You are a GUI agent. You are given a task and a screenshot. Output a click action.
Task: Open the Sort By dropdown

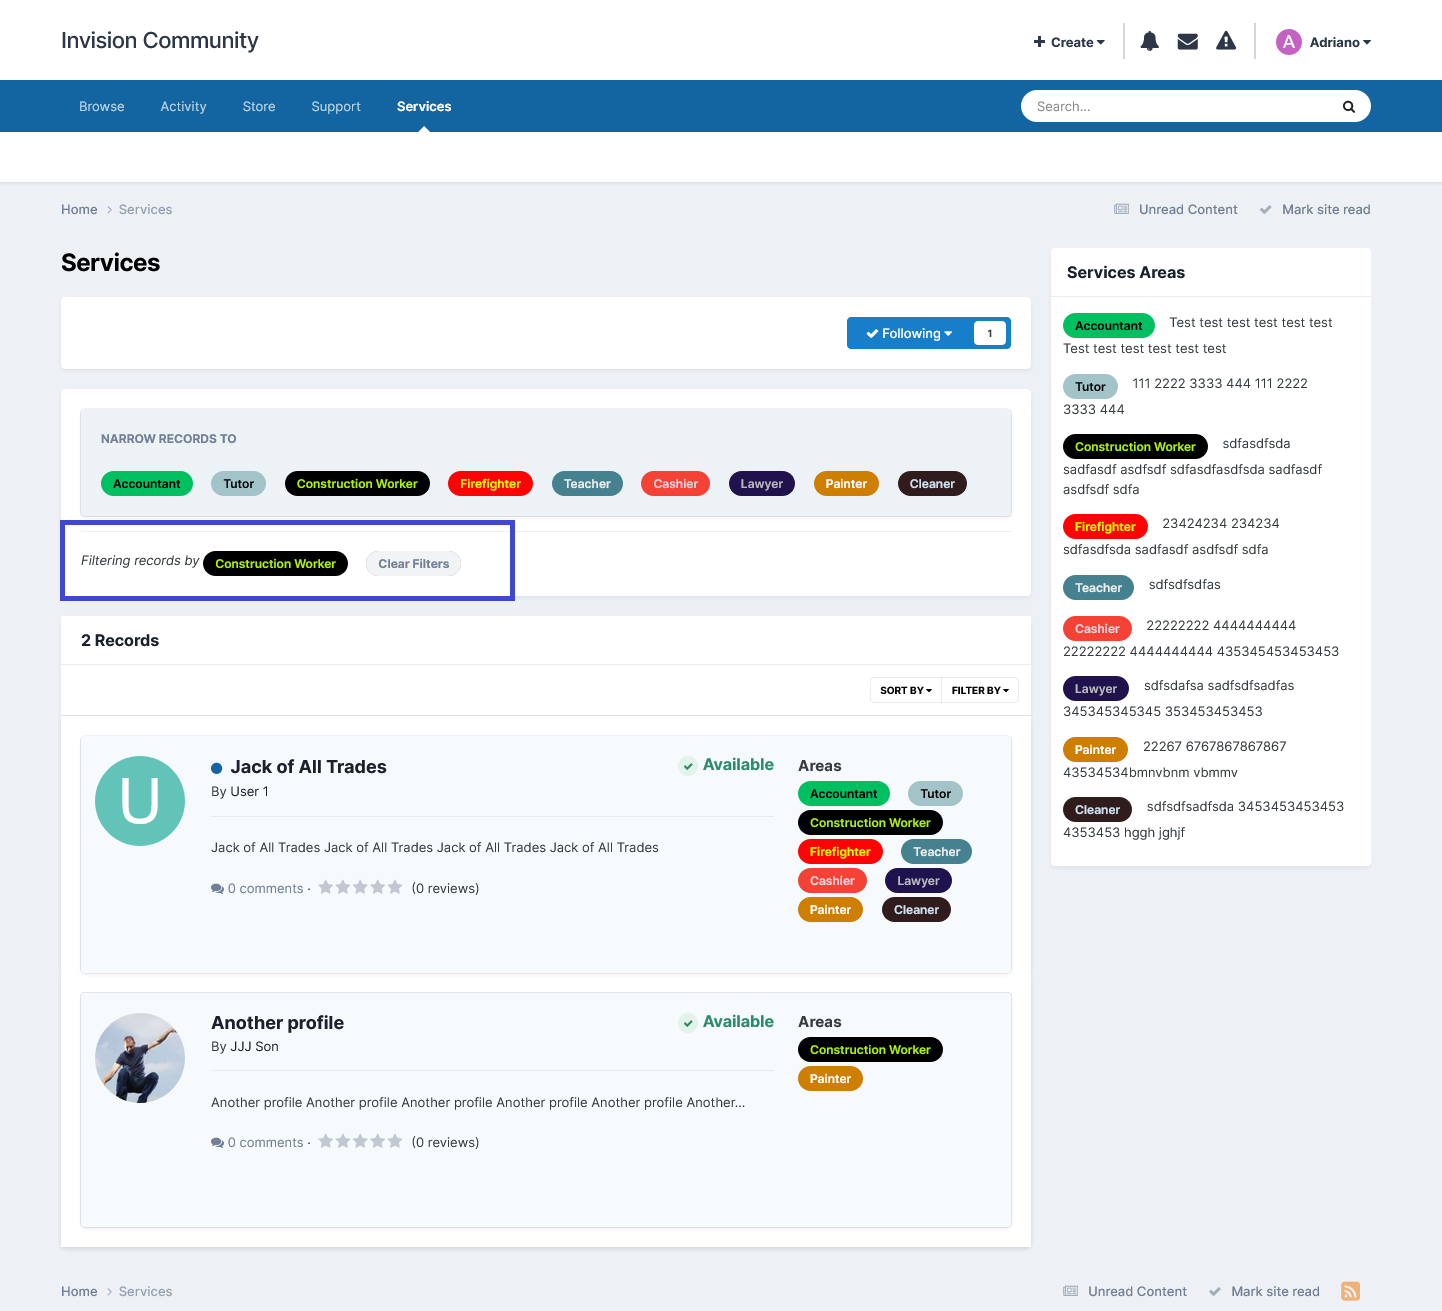pos(904,690)
